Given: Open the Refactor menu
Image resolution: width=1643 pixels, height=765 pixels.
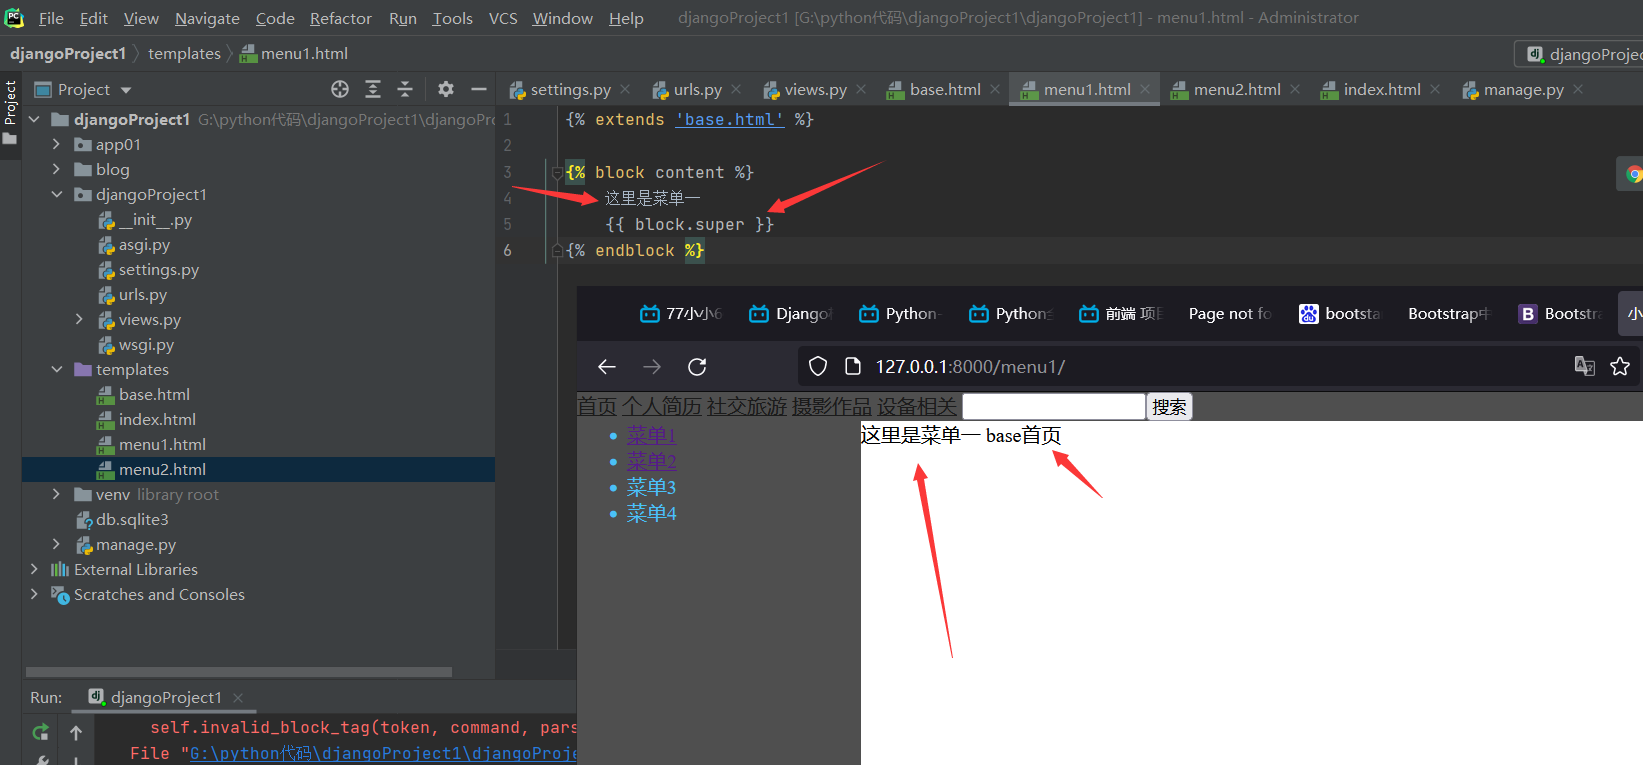Looking at the screenshot, I should tap(340, 18).
